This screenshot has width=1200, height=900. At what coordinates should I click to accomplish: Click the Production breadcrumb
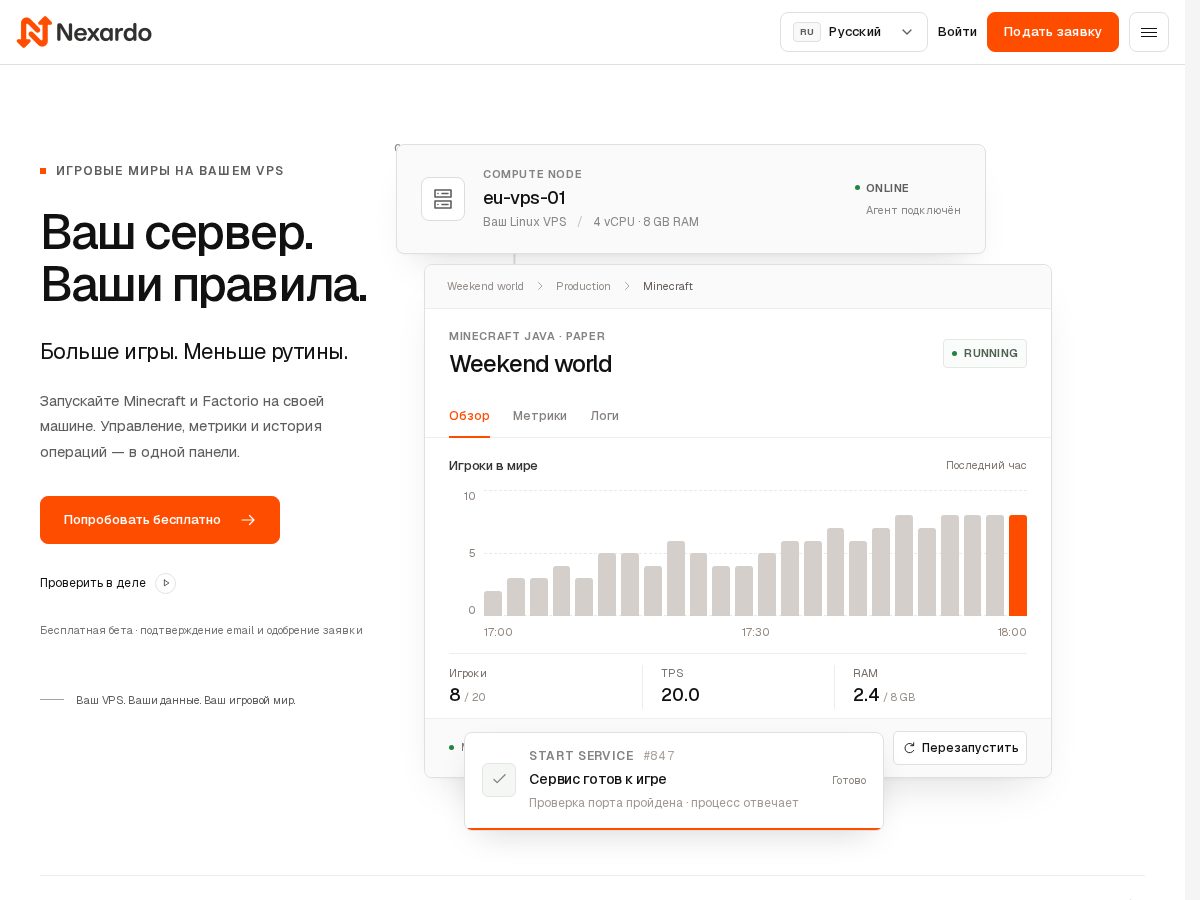click(x=583, y=286)
